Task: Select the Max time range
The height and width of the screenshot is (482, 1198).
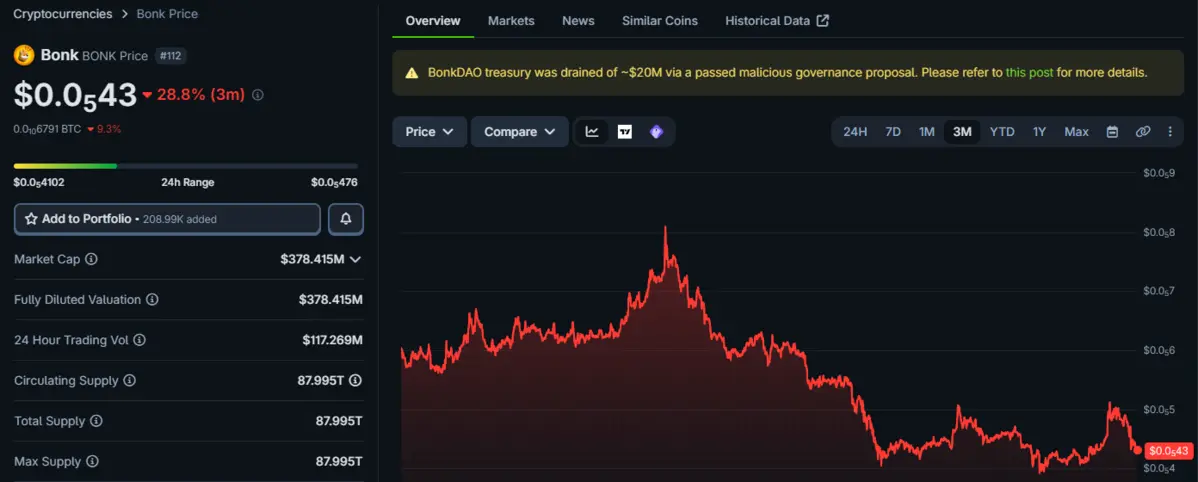Action: [x=1077, y=131]
